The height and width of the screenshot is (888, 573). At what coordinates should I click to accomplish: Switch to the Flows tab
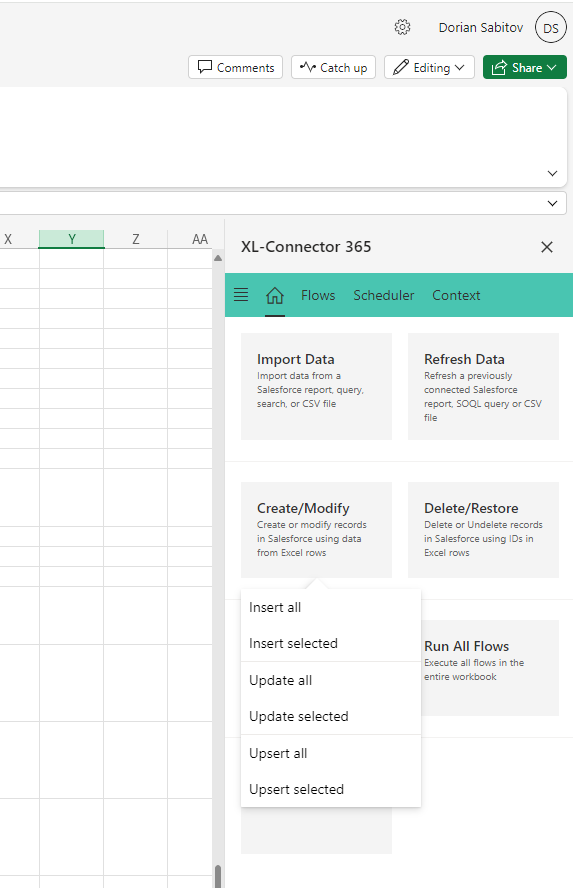pos(318,295)
